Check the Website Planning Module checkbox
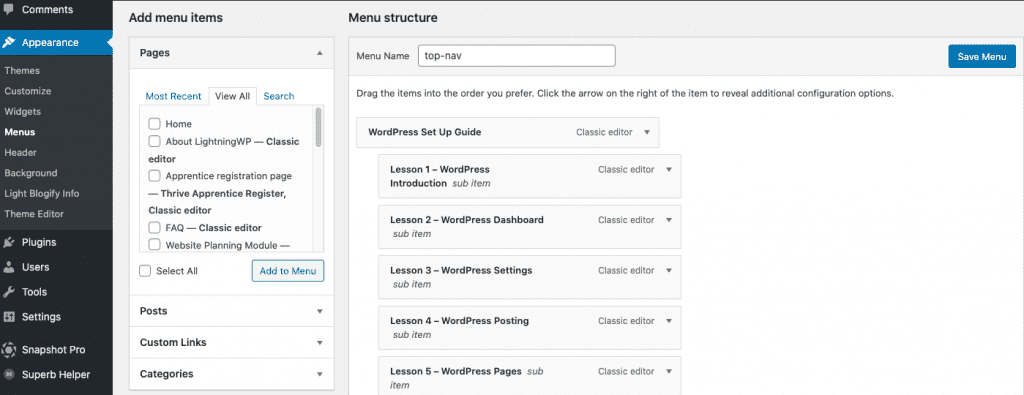The height and width of the screenshot is (395, 1024). (154, 245)
